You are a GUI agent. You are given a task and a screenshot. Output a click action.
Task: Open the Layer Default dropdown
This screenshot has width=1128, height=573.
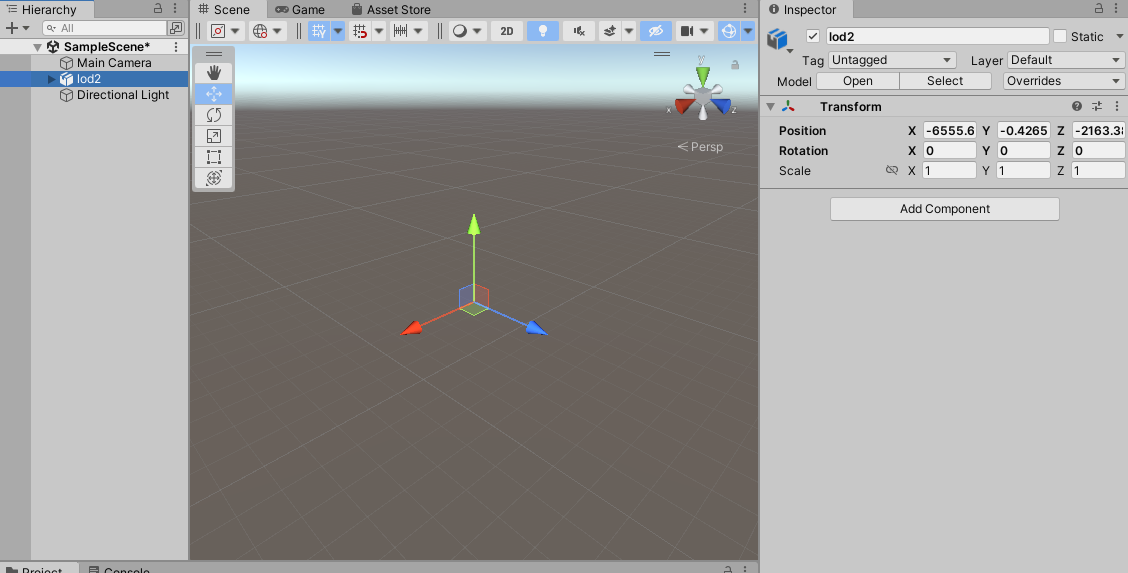[x=1065, y=60]
